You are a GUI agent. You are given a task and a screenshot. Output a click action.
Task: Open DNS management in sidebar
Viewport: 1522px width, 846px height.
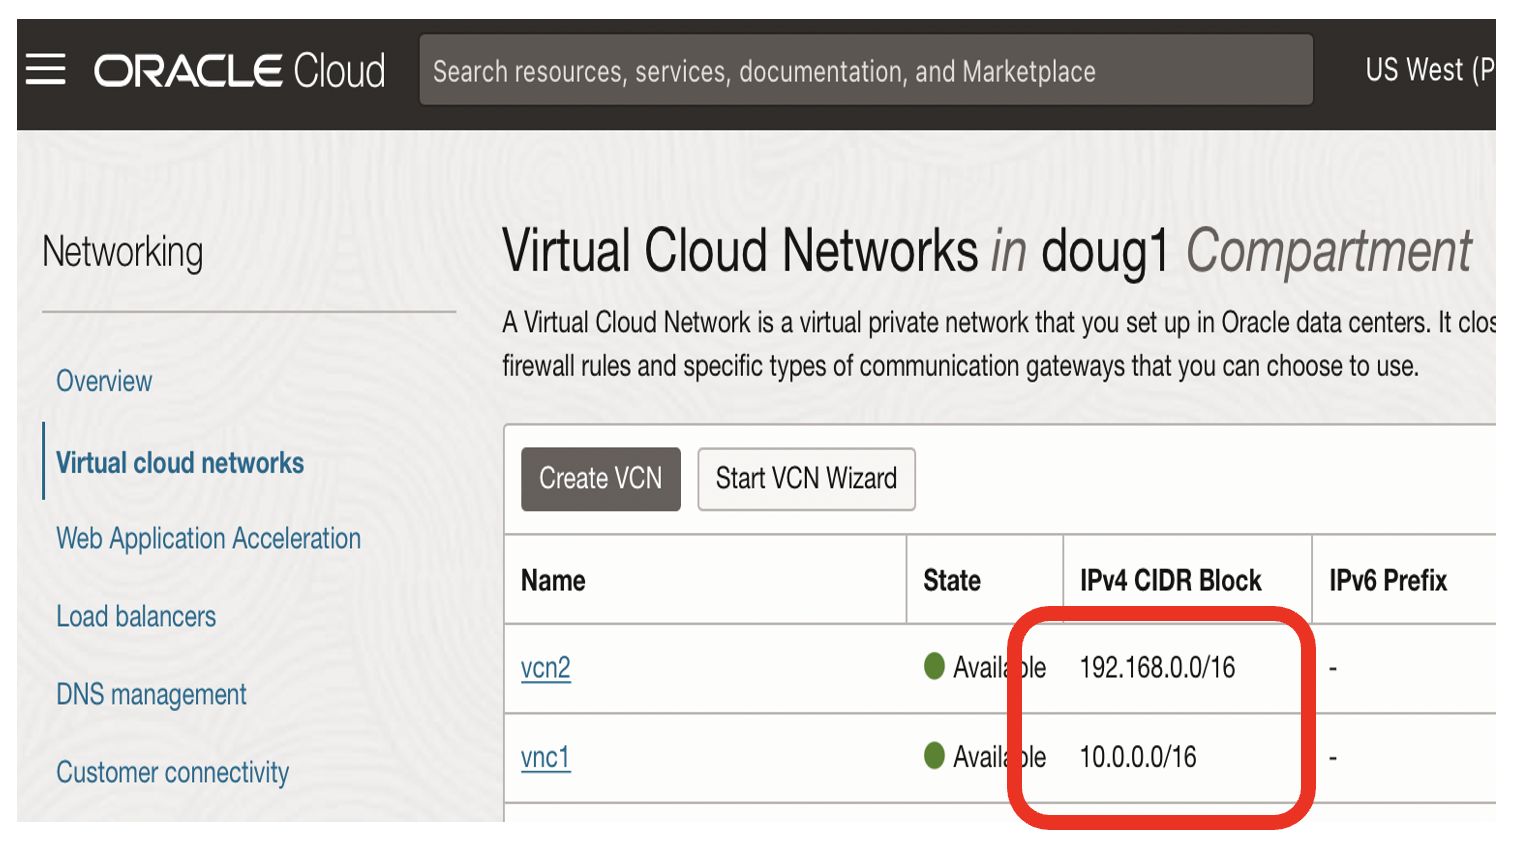pyautogui.click(x=151, y=695)
